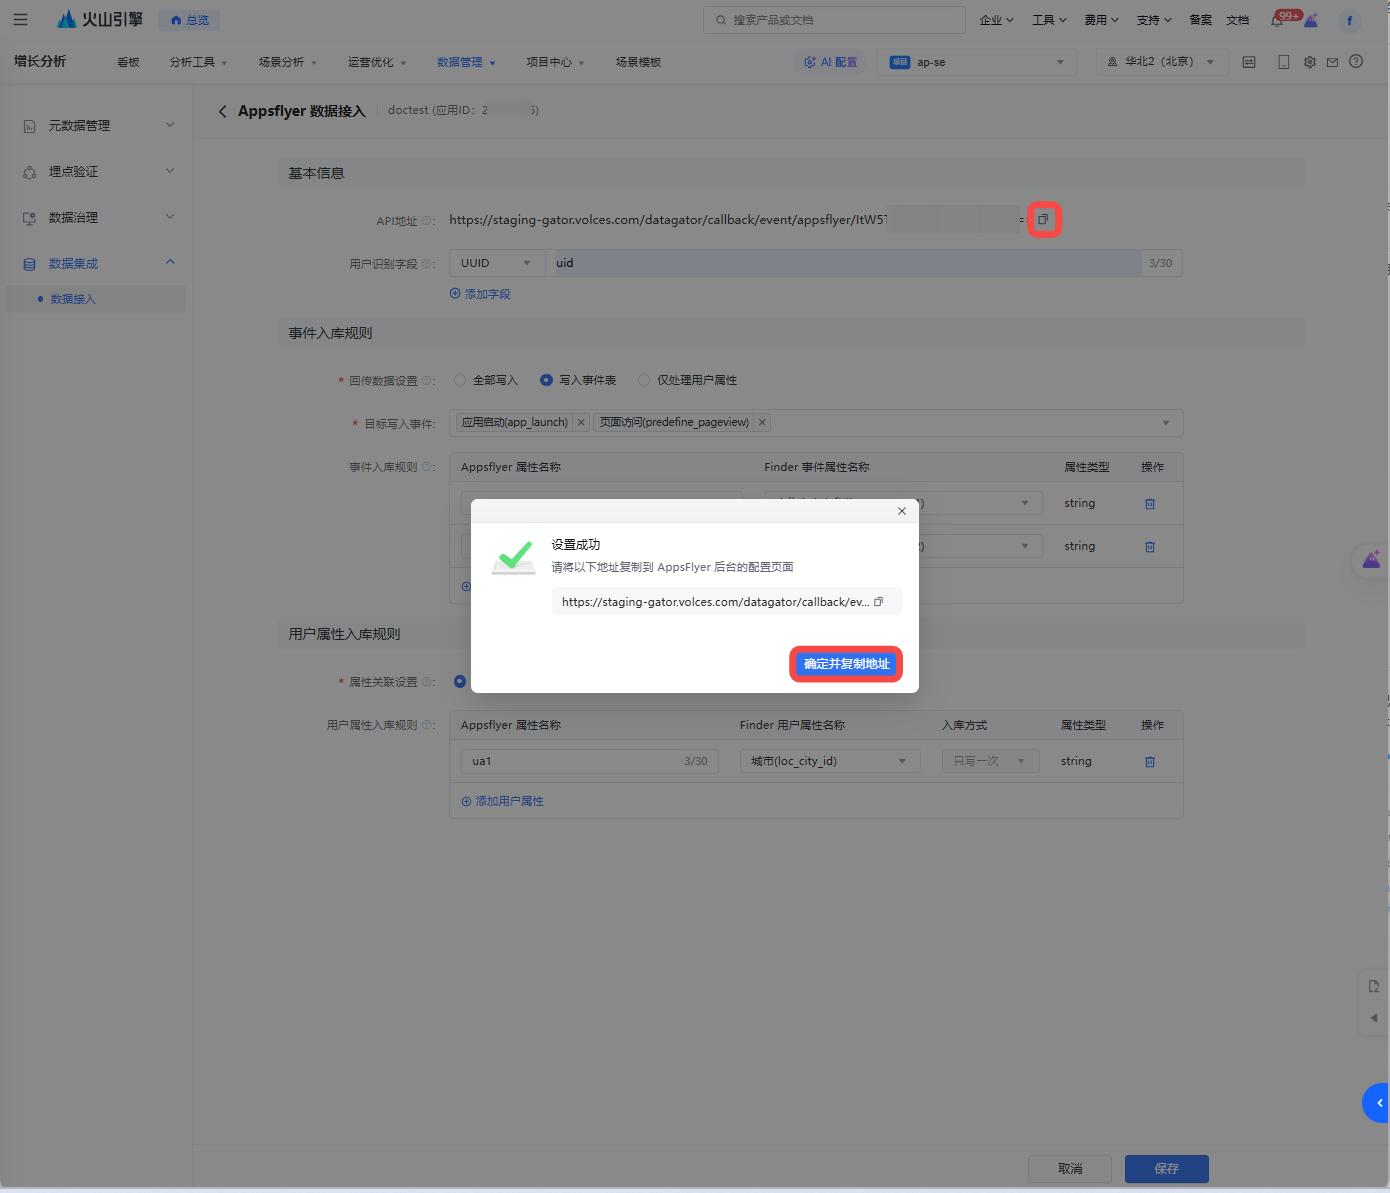Open the 场景模板 tab

click(x=638, y=62)
